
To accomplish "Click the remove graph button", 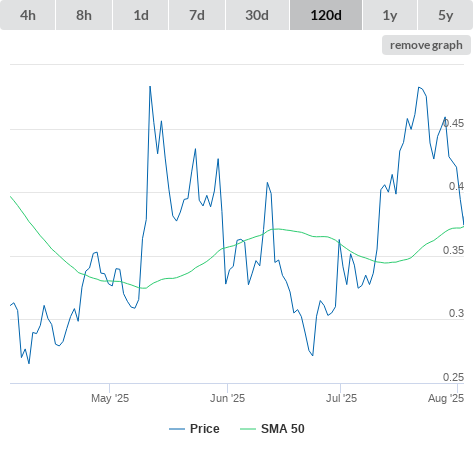I will point(426,45).
